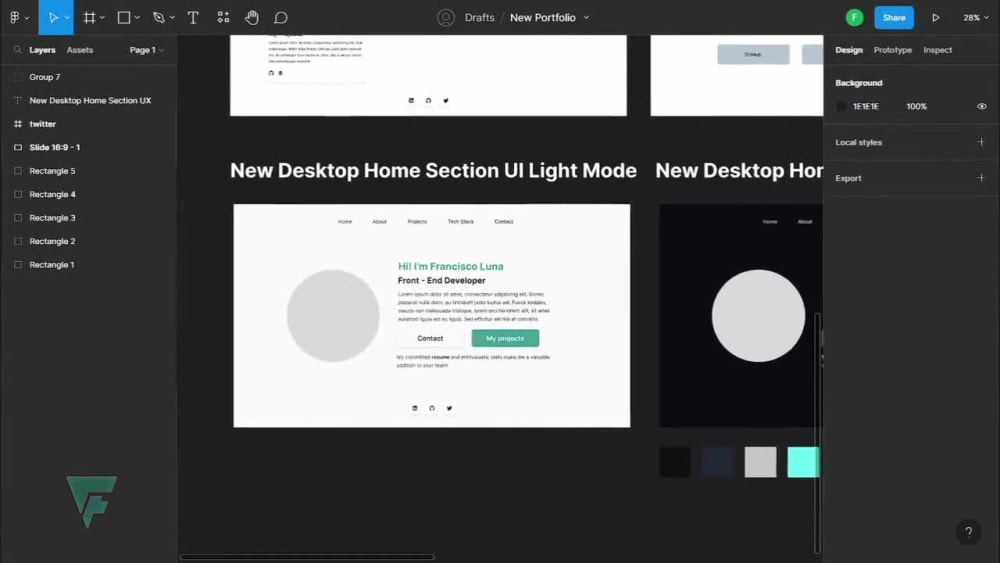Open Pen tool options dropdown arrow
The height and width of the screenshot is (563, 1000).
pos(172,18)
